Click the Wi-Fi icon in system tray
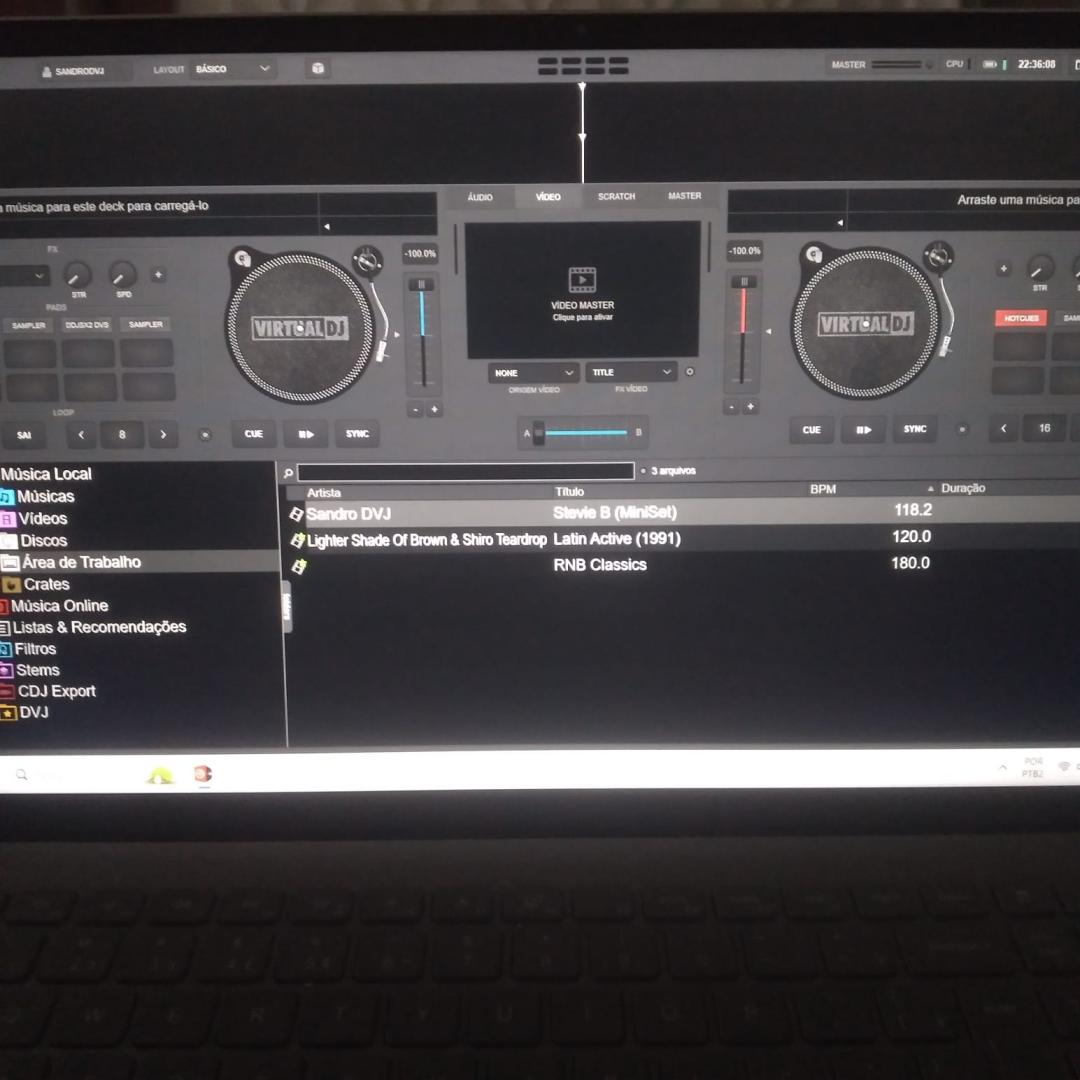This screenshot has height=1080, width=1080. click(x=1064, y=767)
